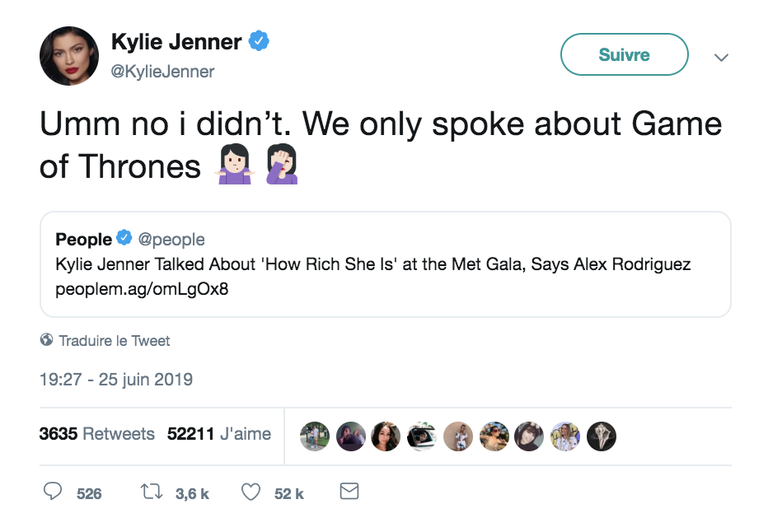View the 3635 Retweets list
Image resolution: width=768 pixels, height=532 pixels.
[x=96, y=434]
